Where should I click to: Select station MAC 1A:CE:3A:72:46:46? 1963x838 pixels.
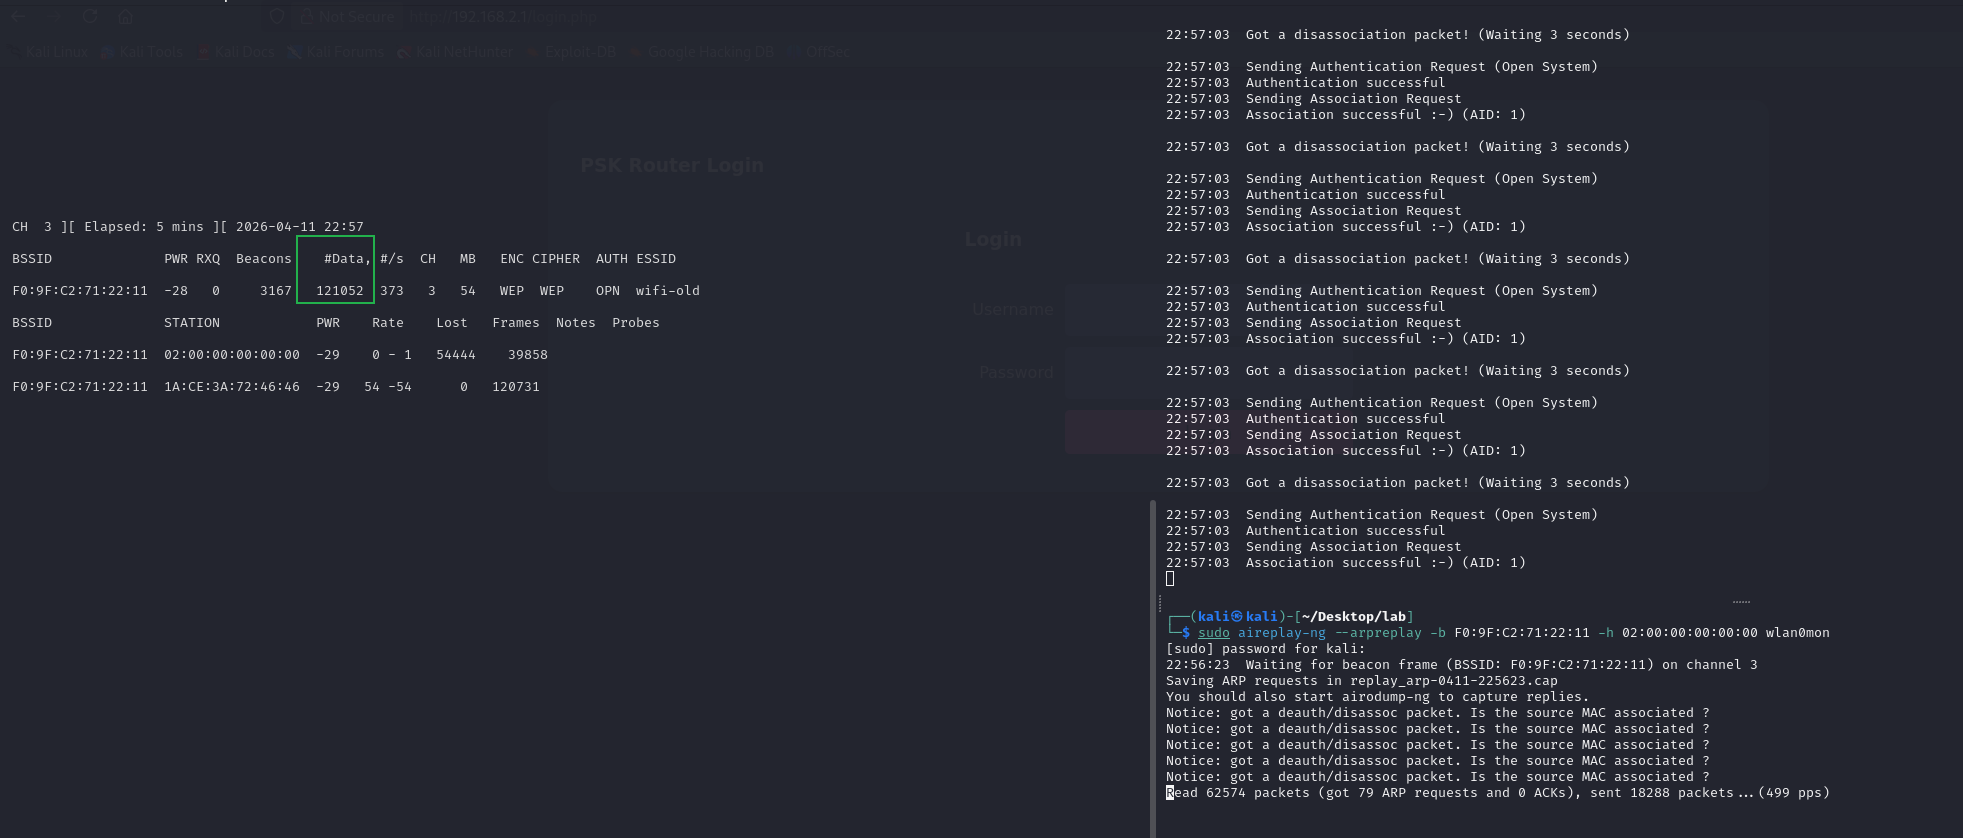click(x=232, y=387)
